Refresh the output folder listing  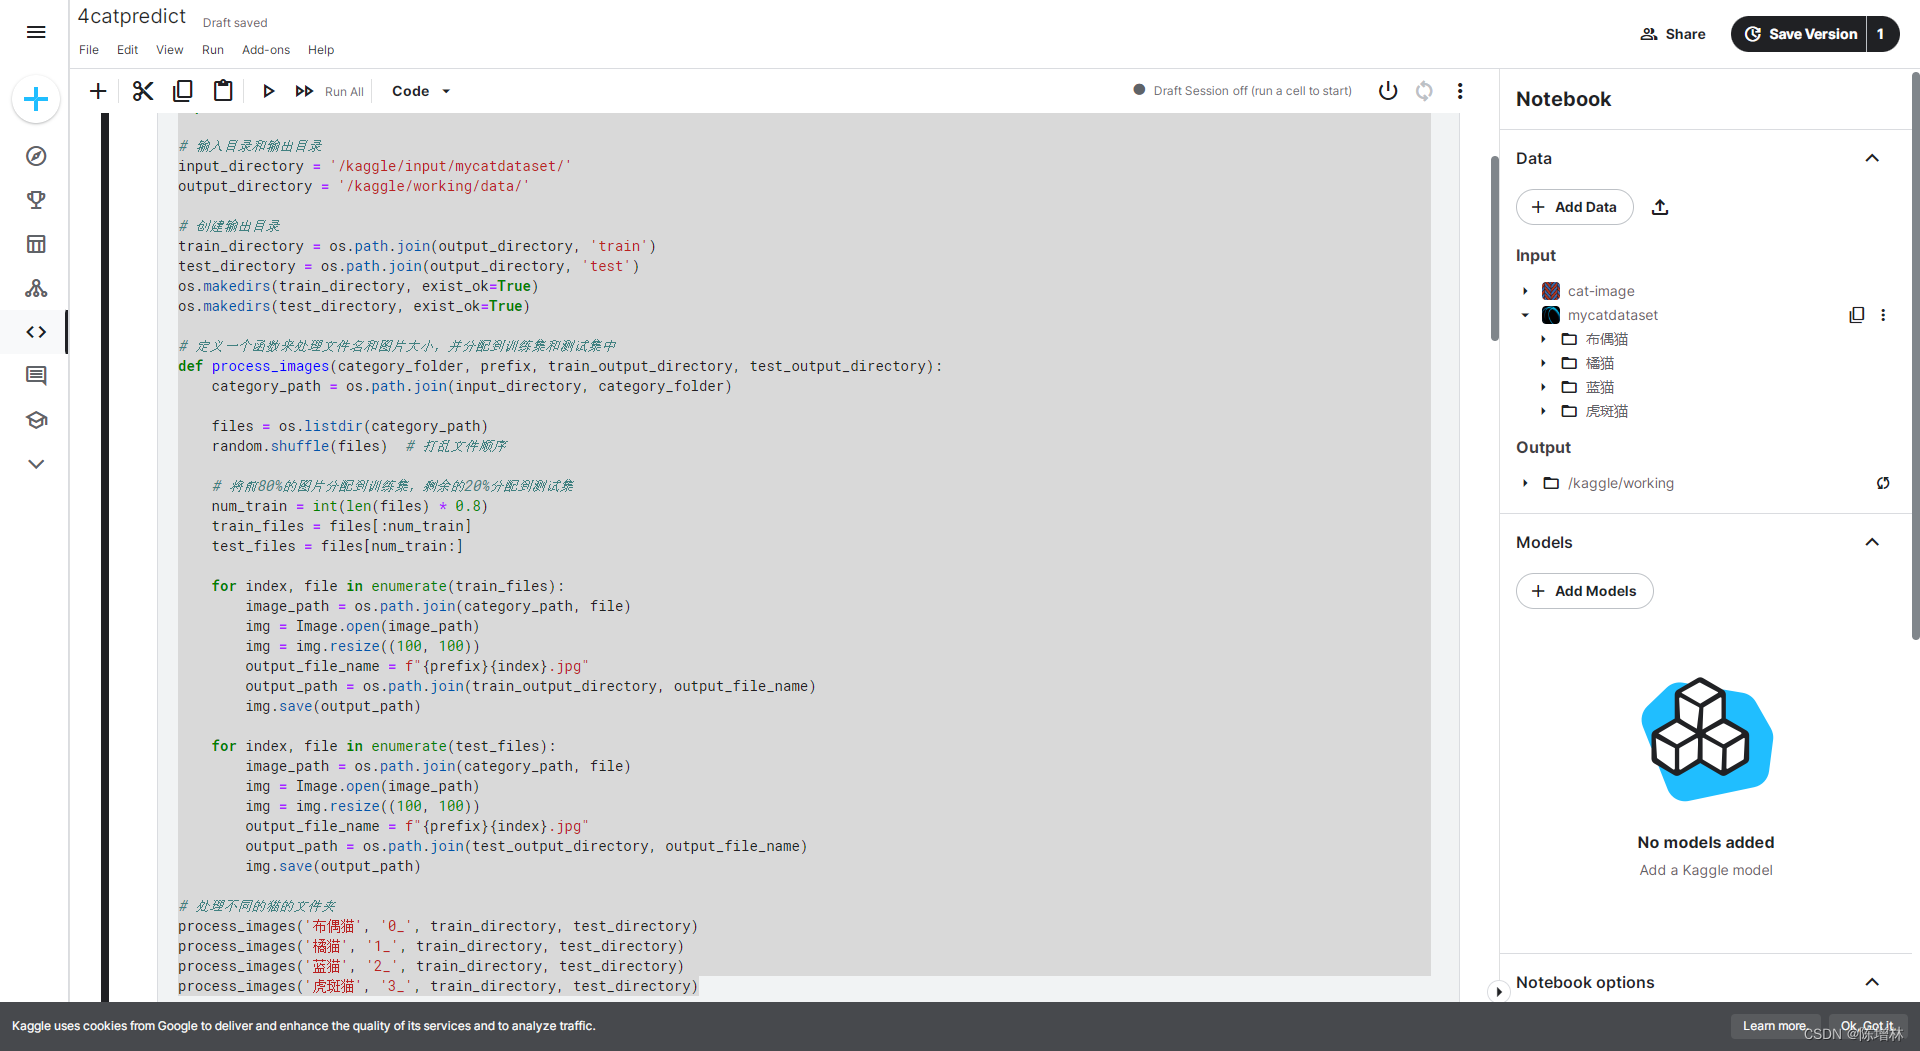click(x=1883, y=483)
